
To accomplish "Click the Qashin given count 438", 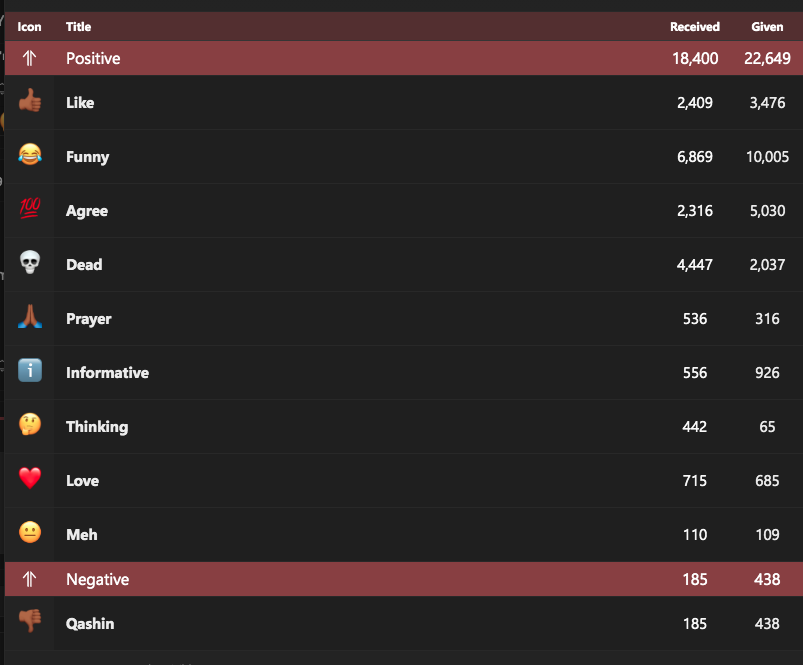I will coord(767,624).
